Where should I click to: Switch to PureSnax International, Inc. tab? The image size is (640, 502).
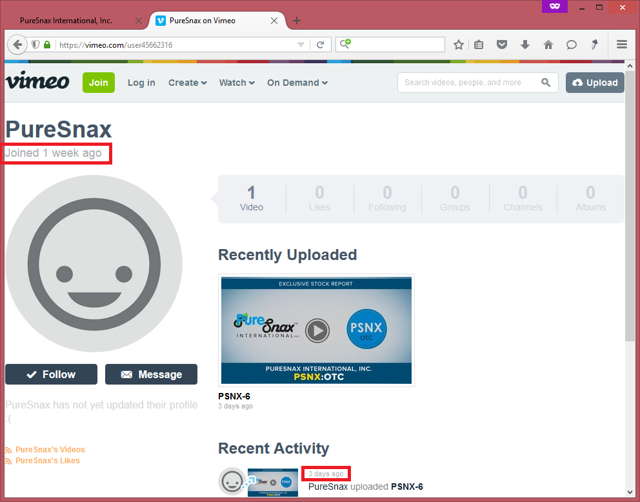(x=66, y=20)
